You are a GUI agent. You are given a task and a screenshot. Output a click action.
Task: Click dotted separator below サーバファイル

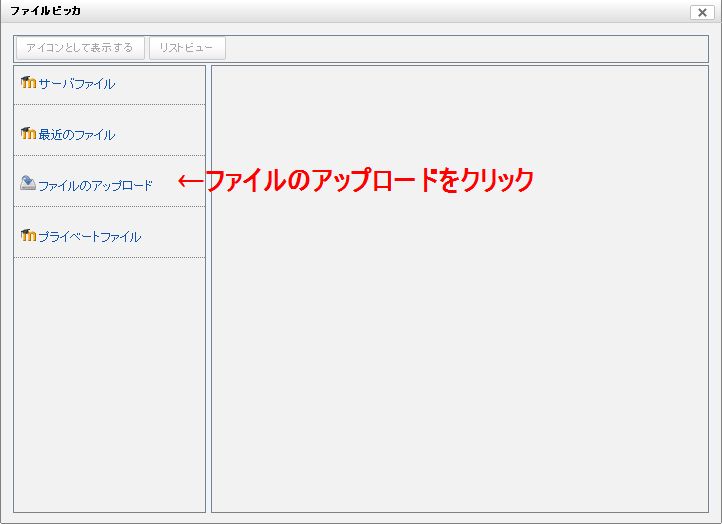point(109,105)
